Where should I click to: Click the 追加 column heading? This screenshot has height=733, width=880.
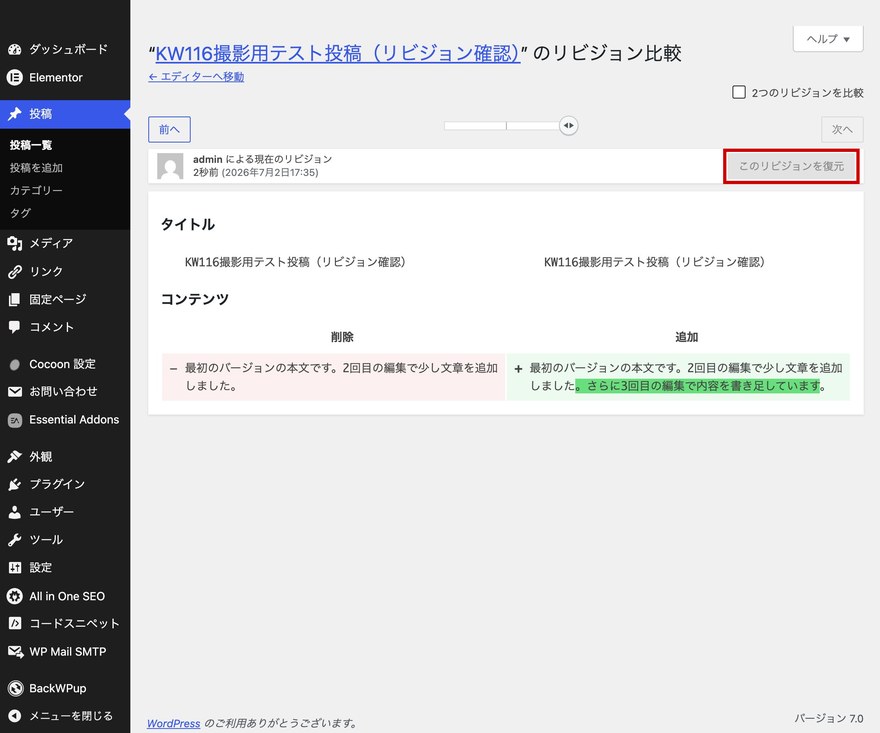pyautogui.click(x=686, y=337)
